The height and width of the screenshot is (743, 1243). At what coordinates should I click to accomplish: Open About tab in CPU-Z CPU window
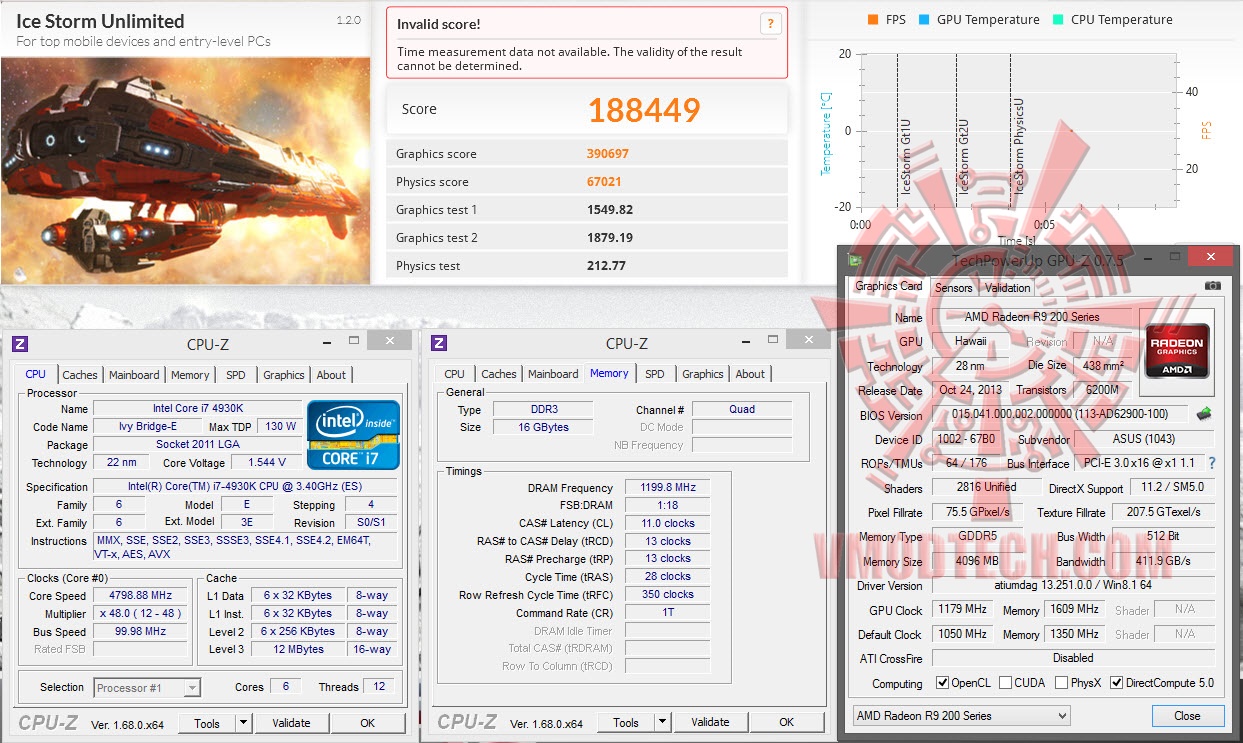point(331,375)
